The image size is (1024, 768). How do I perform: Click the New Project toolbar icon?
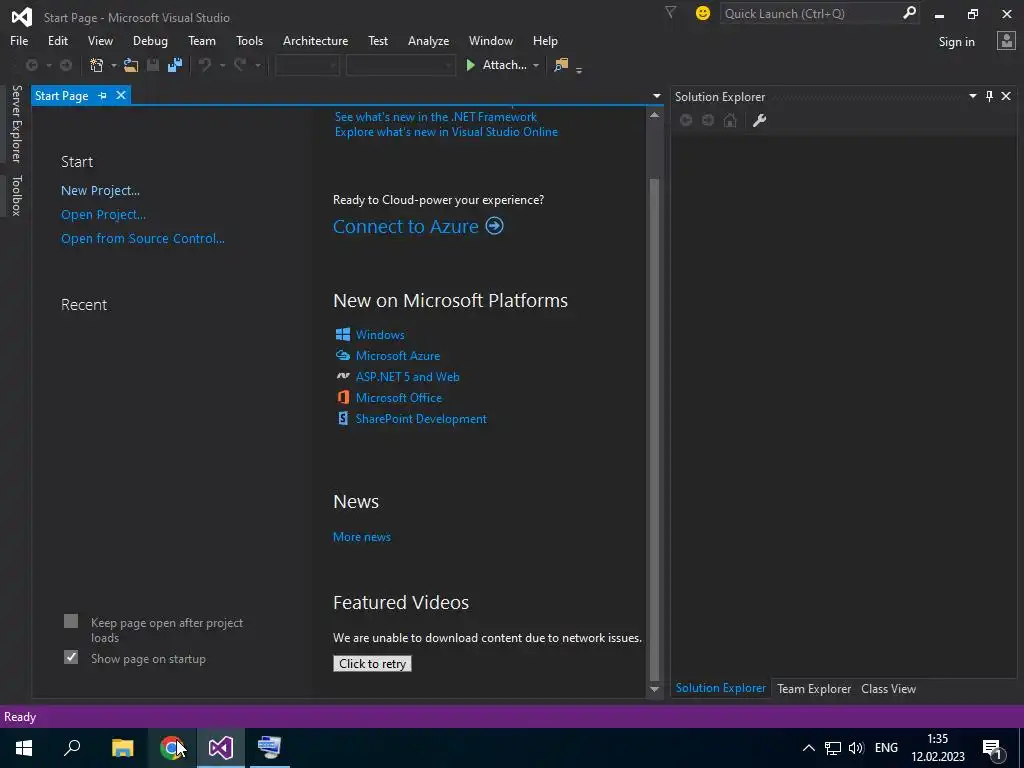tap(97, 65)
